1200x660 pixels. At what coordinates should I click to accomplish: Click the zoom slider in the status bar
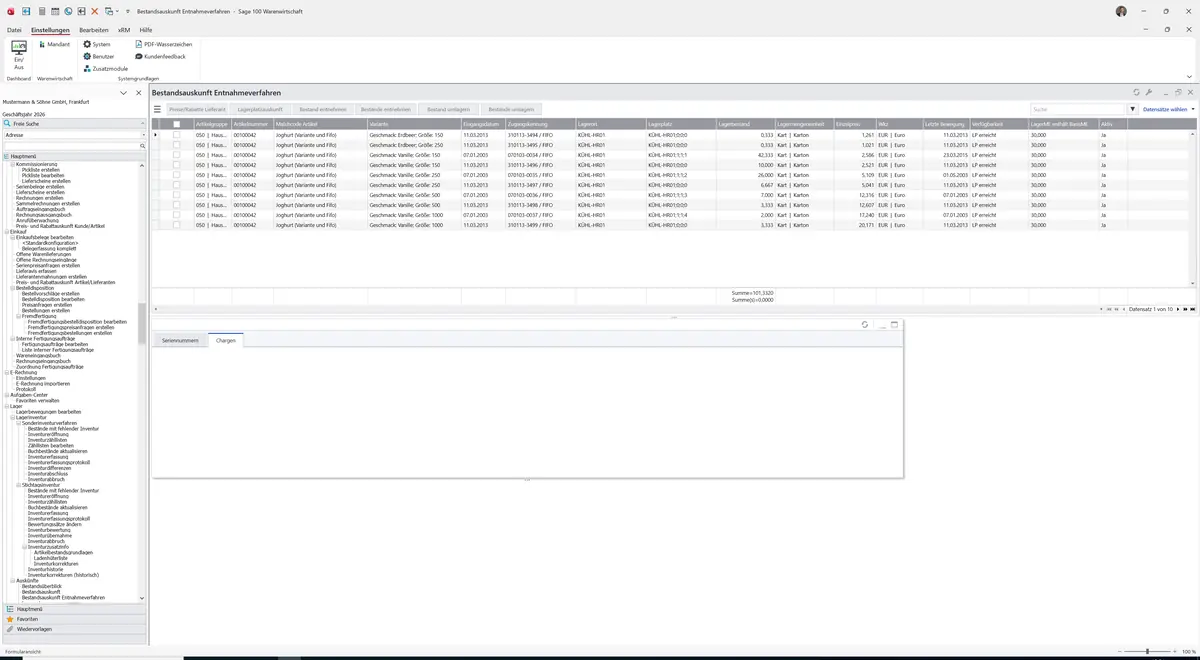[x=1146, y=652]
